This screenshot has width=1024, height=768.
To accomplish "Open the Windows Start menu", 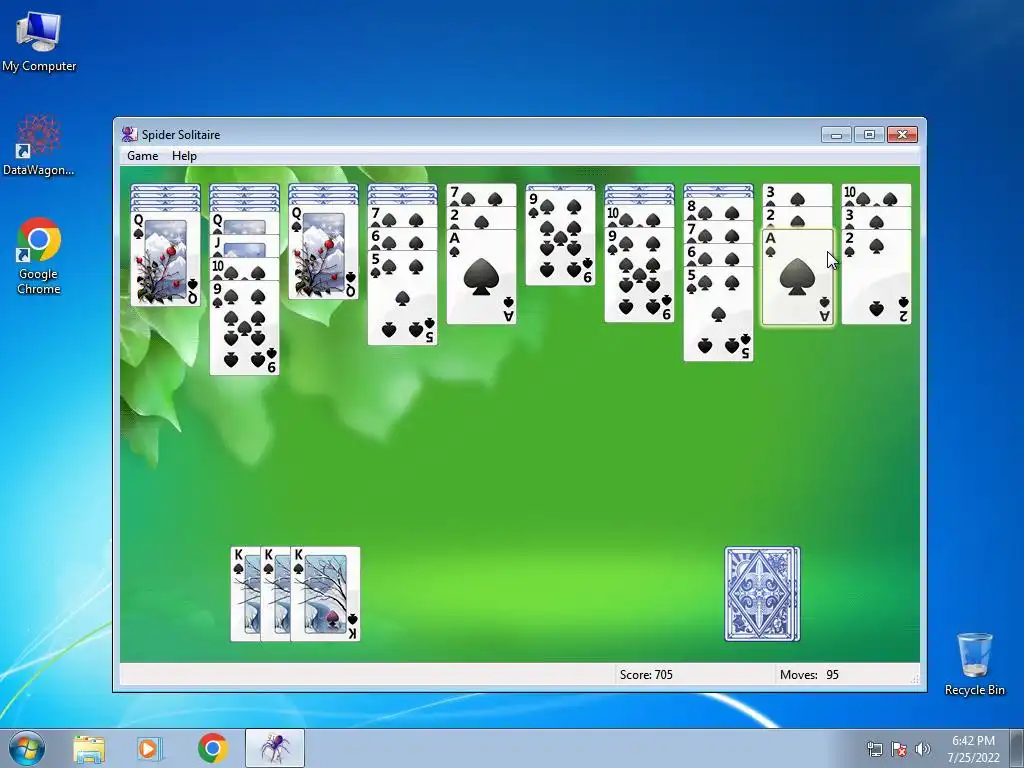I will (x=27, y=748).
